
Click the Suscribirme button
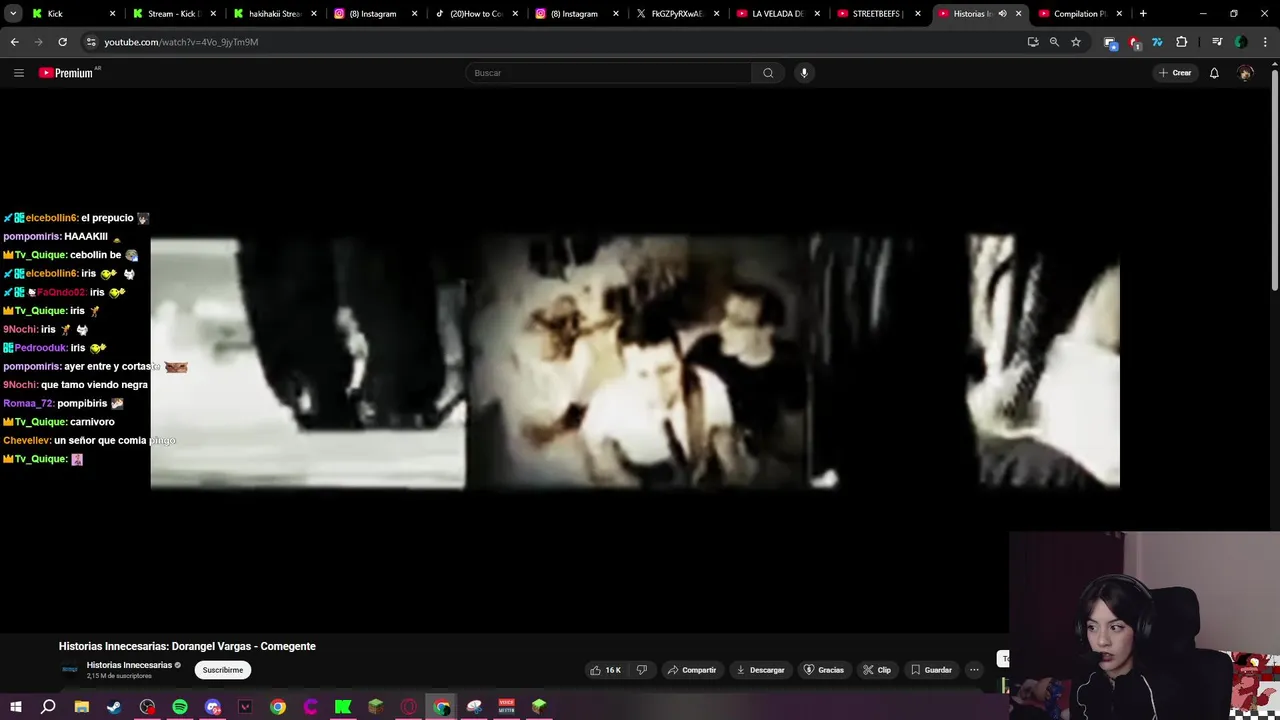222,670
